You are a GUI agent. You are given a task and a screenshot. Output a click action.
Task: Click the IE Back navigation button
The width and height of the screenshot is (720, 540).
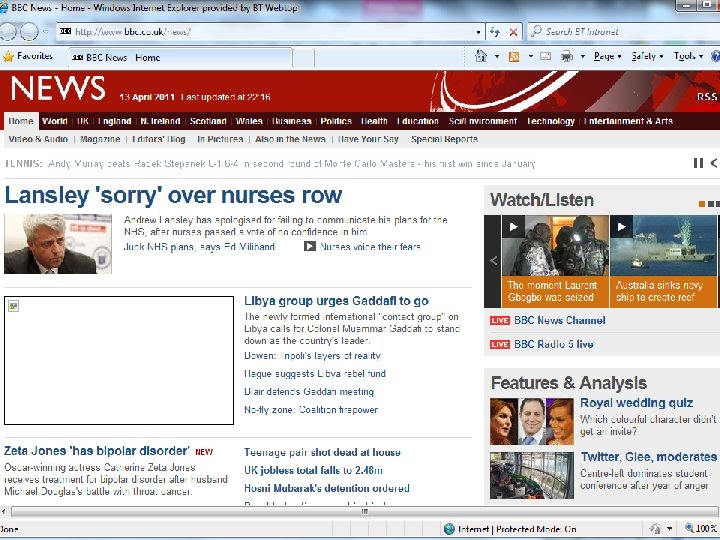coord(7,32)
